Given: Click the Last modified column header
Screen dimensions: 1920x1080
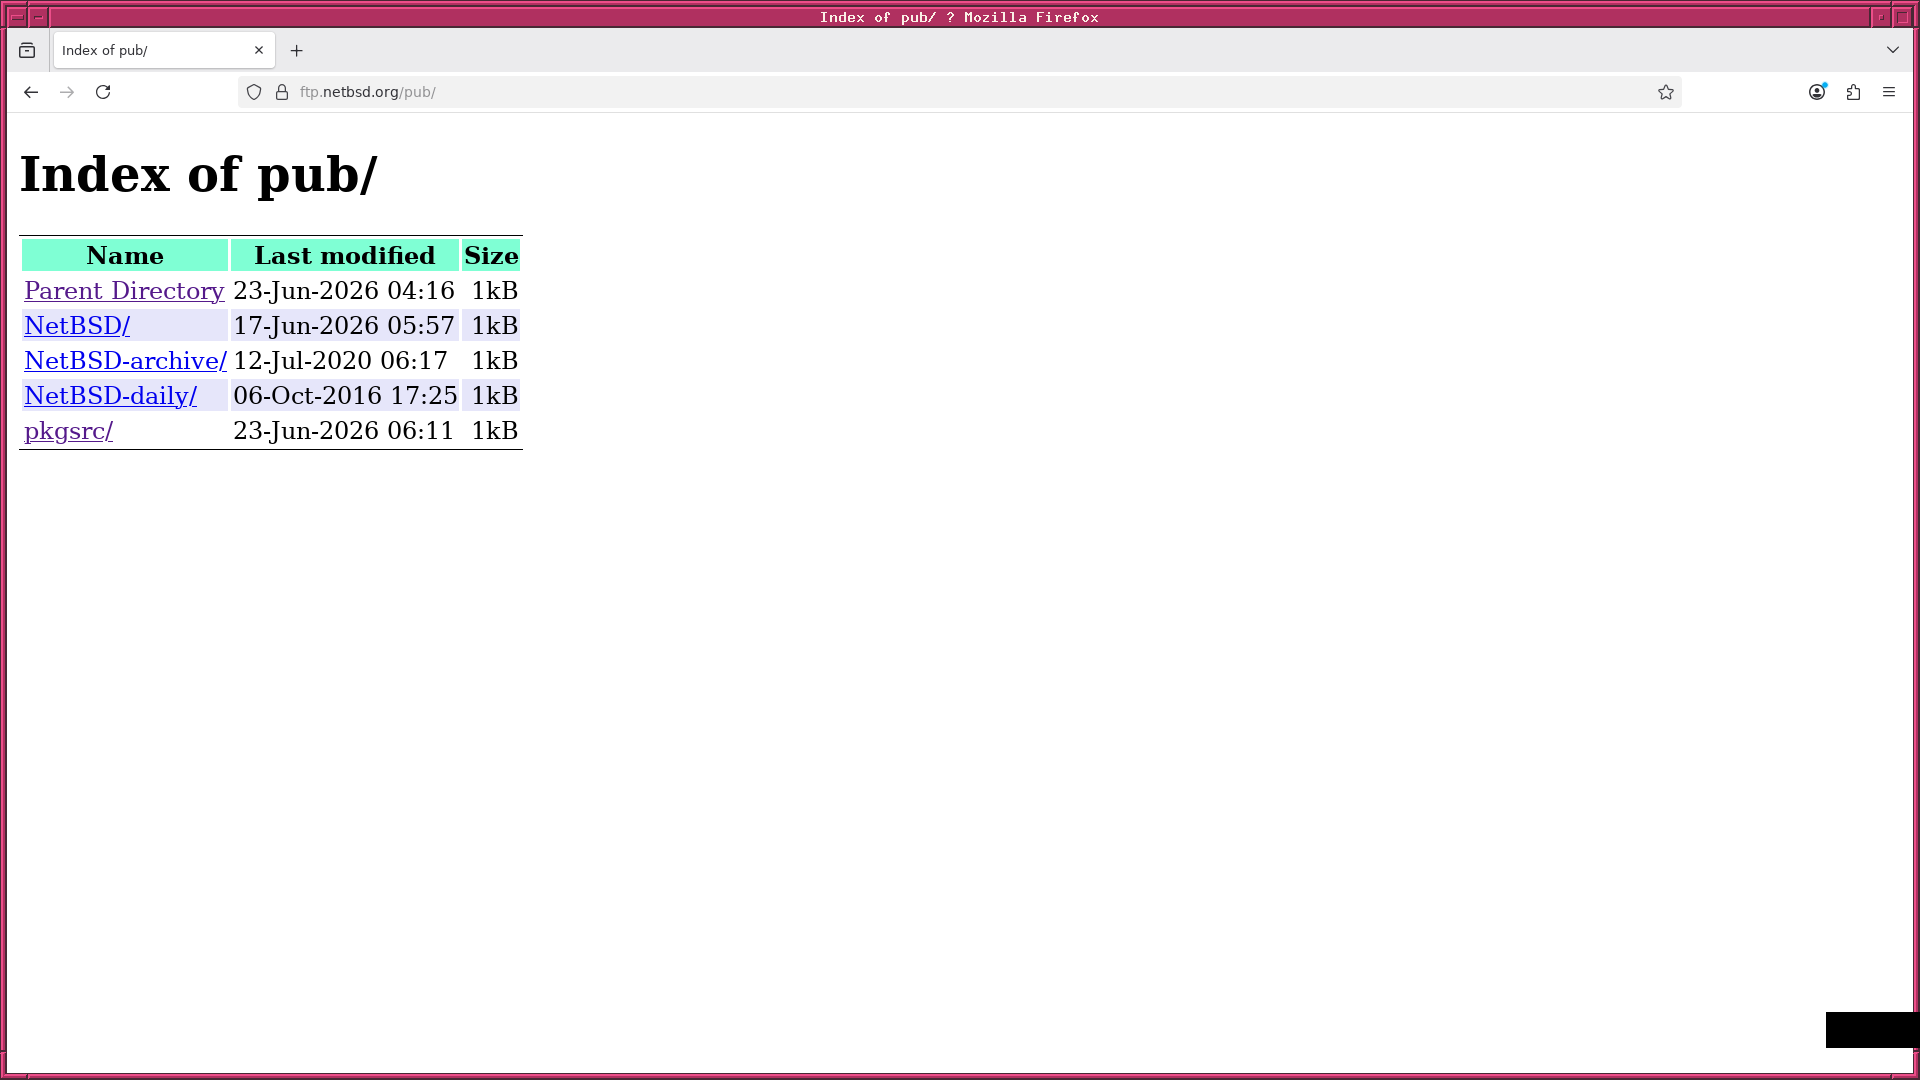Looking at the screenshot, I should click(x=345, y=256).
